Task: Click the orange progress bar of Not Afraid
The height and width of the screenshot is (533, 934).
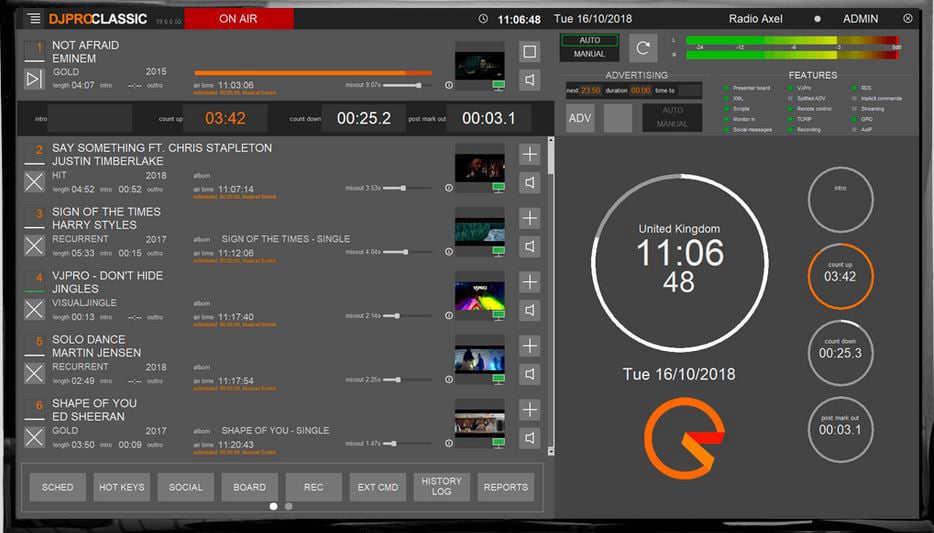Action: click(313, 73)
